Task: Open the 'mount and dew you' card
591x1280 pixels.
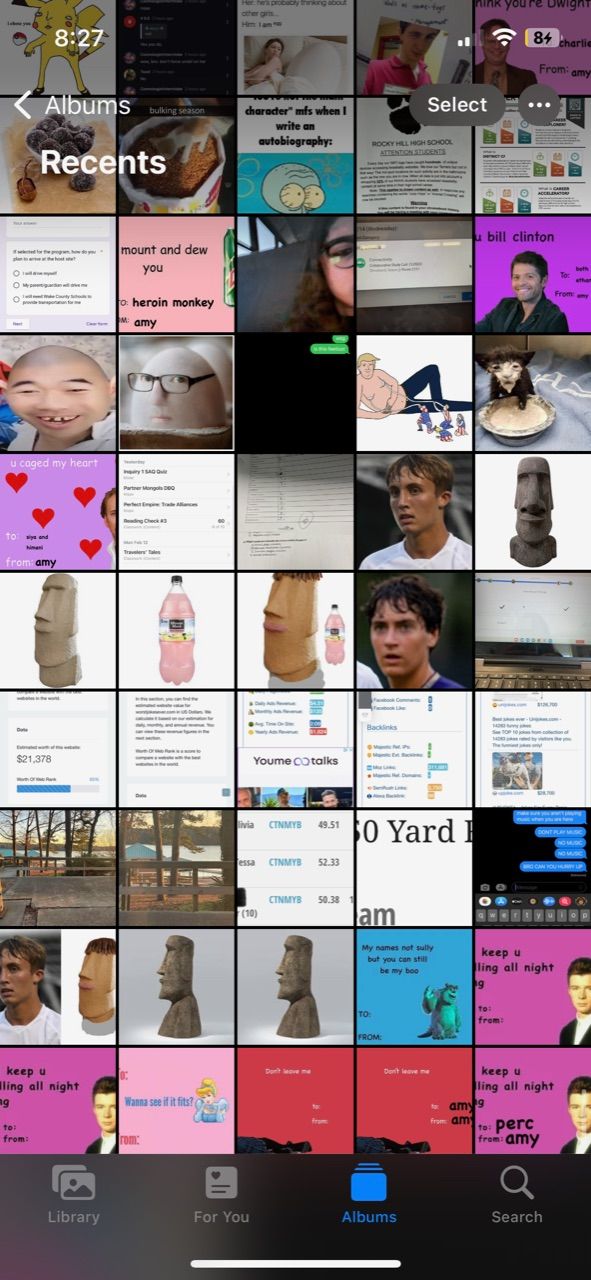Action: (176, 274)
